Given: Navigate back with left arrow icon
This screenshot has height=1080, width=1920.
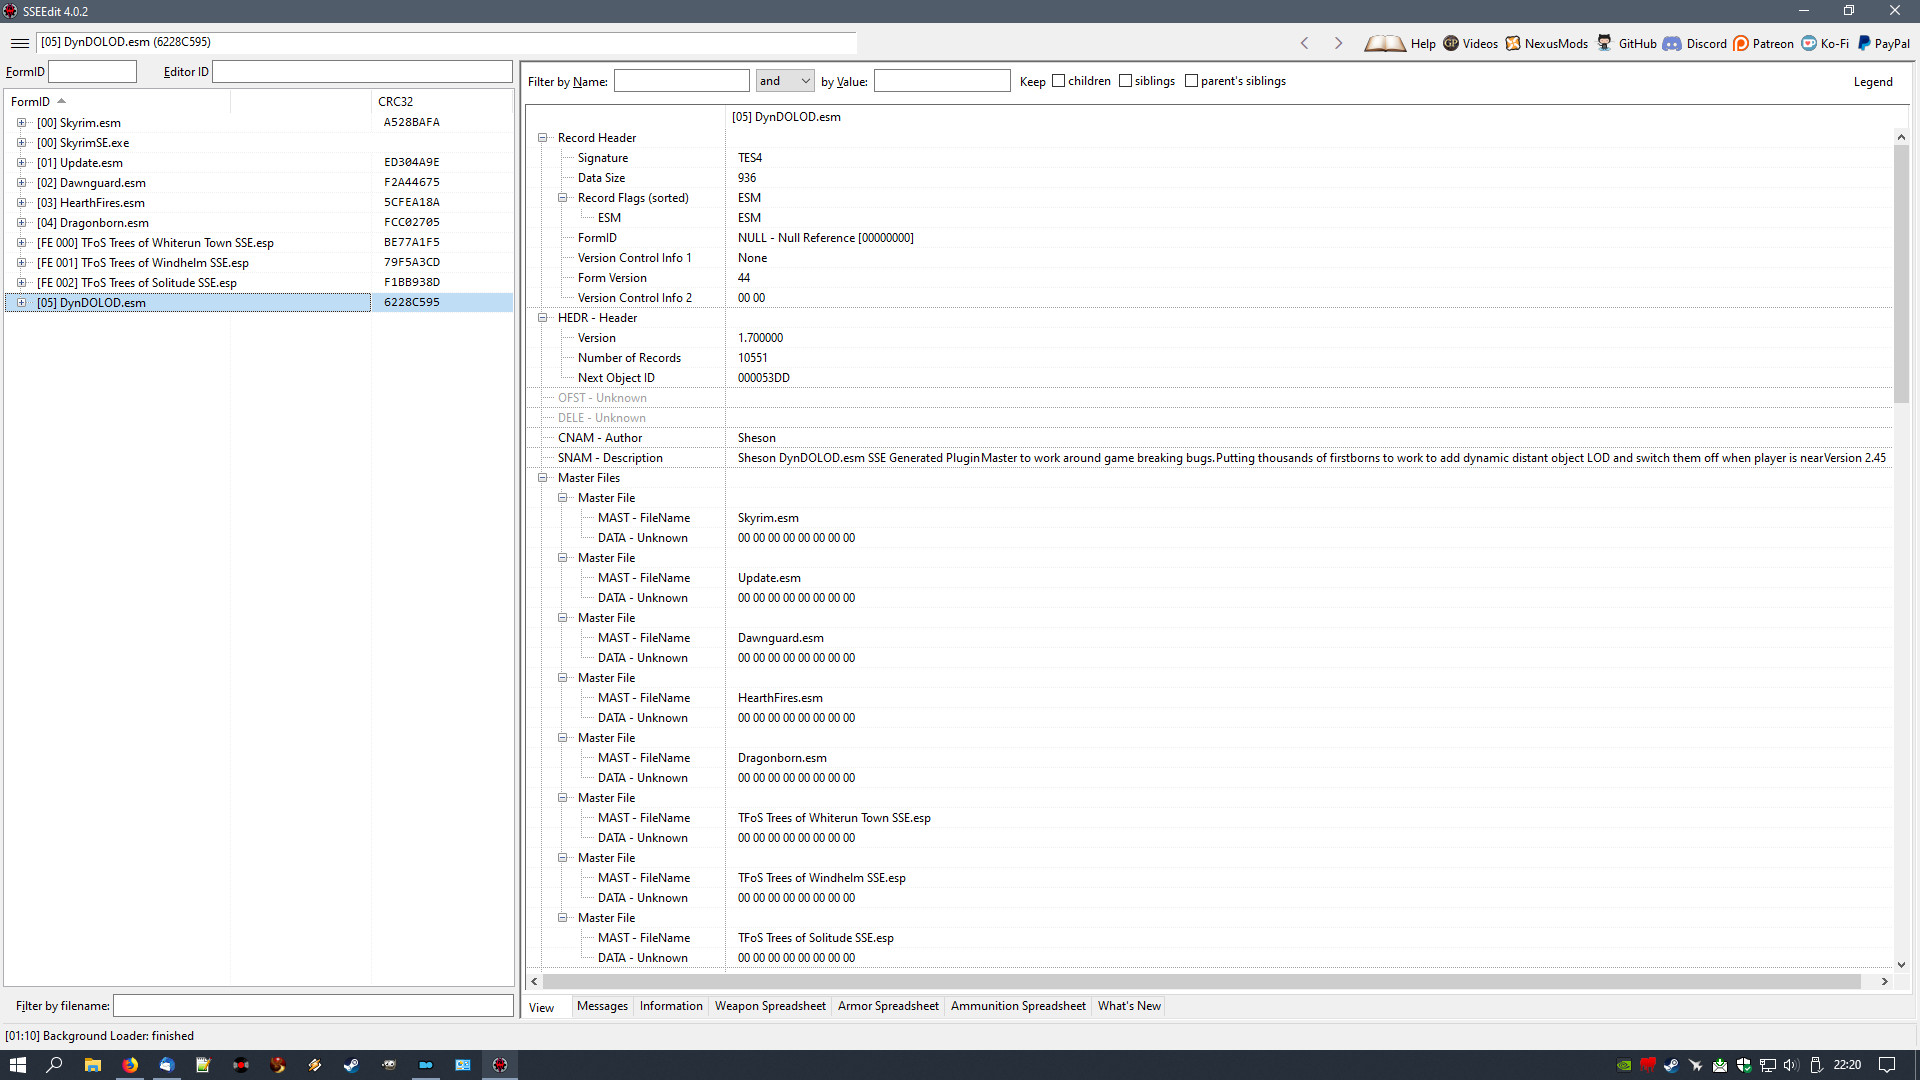Looking at the screenshot, I should coord(1304,43).
